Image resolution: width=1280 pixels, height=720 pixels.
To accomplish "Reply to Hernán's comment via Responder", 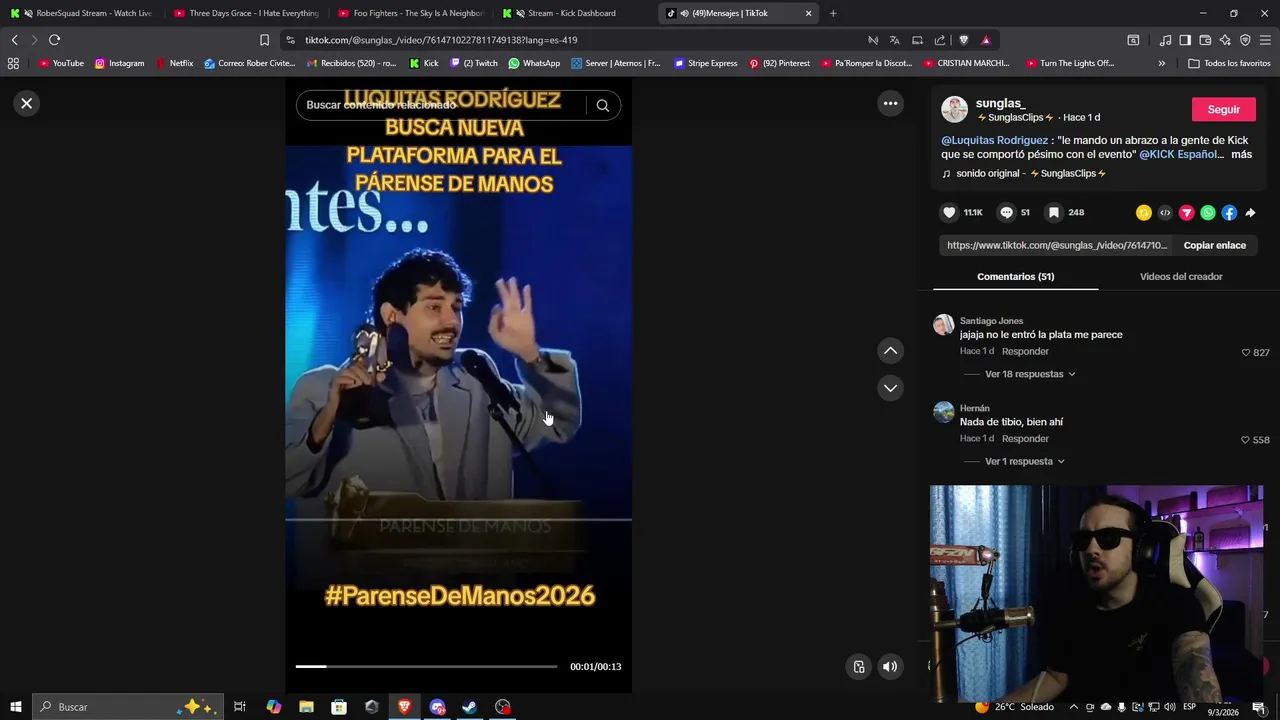I will [1025, 438].
